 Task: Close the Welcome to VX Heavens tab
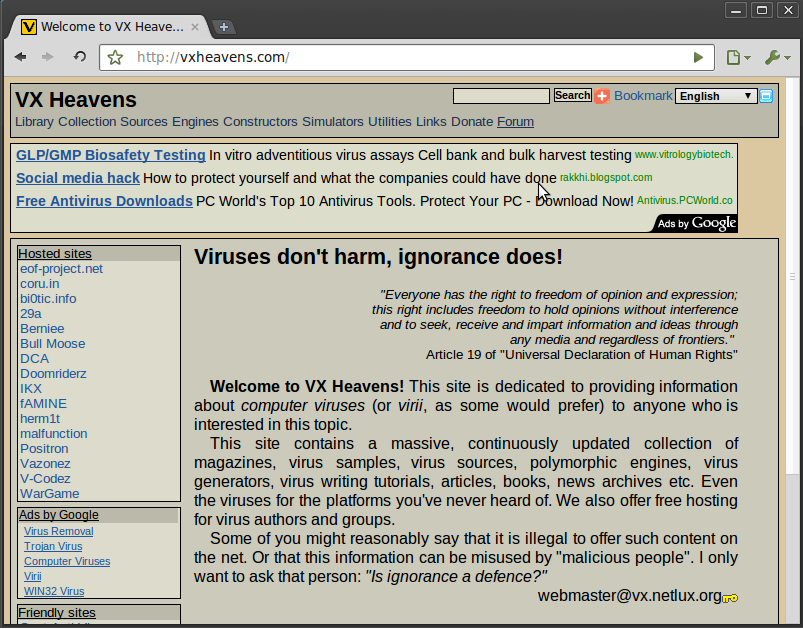pyautogui.click(x=195, y=27)
